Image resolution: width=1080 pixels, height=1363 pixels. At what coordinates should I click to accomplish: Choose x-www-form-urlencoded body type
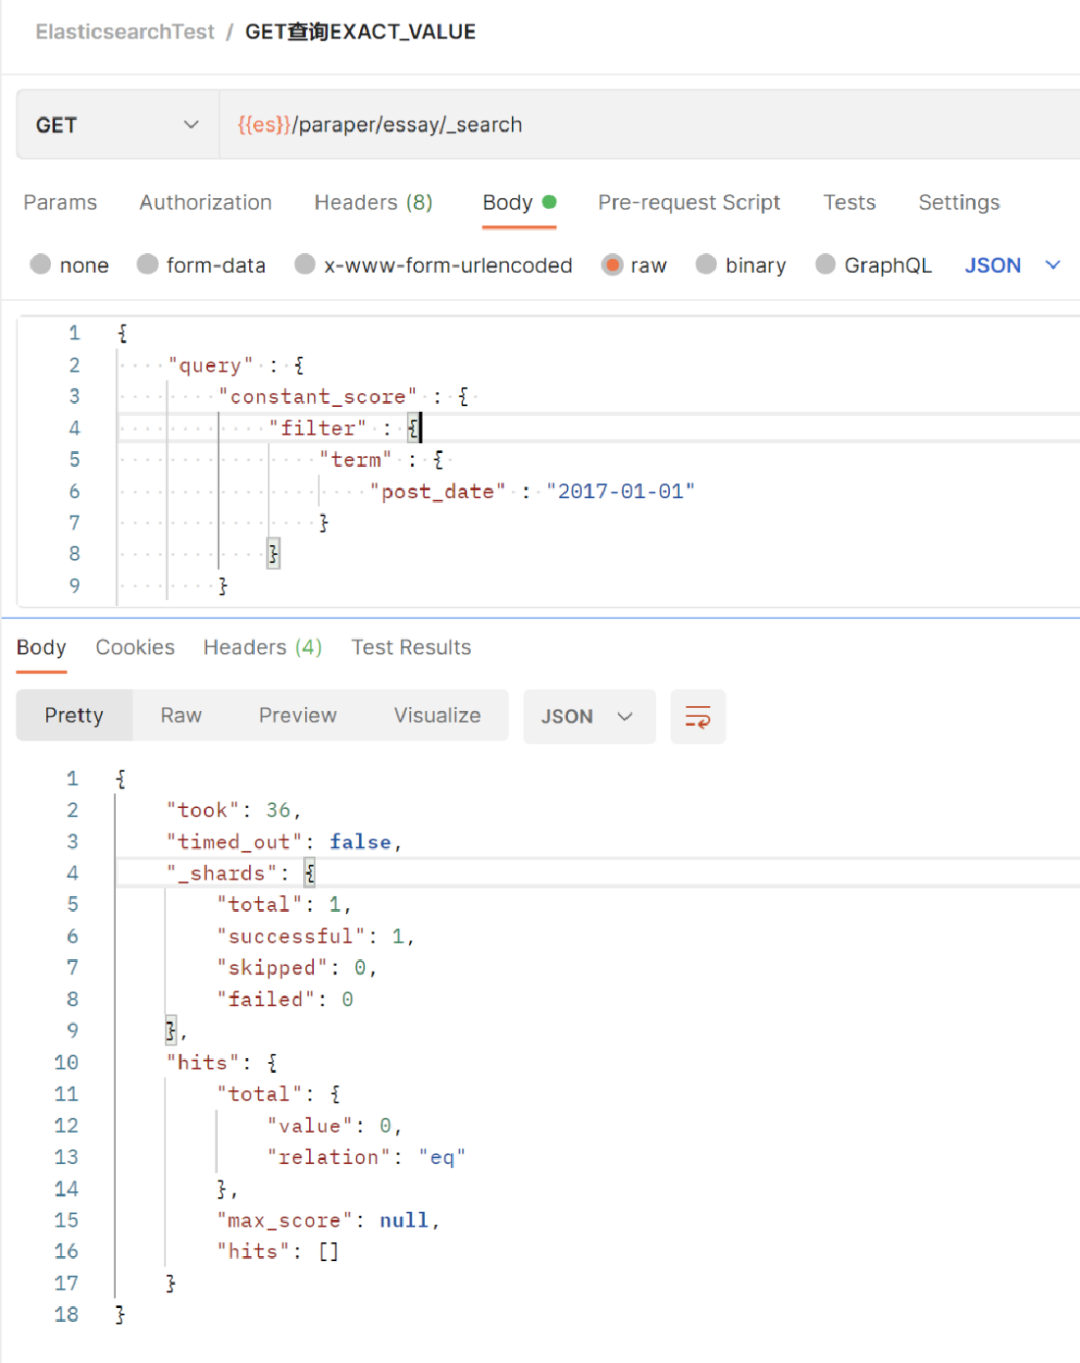click(x=305, y=265)
